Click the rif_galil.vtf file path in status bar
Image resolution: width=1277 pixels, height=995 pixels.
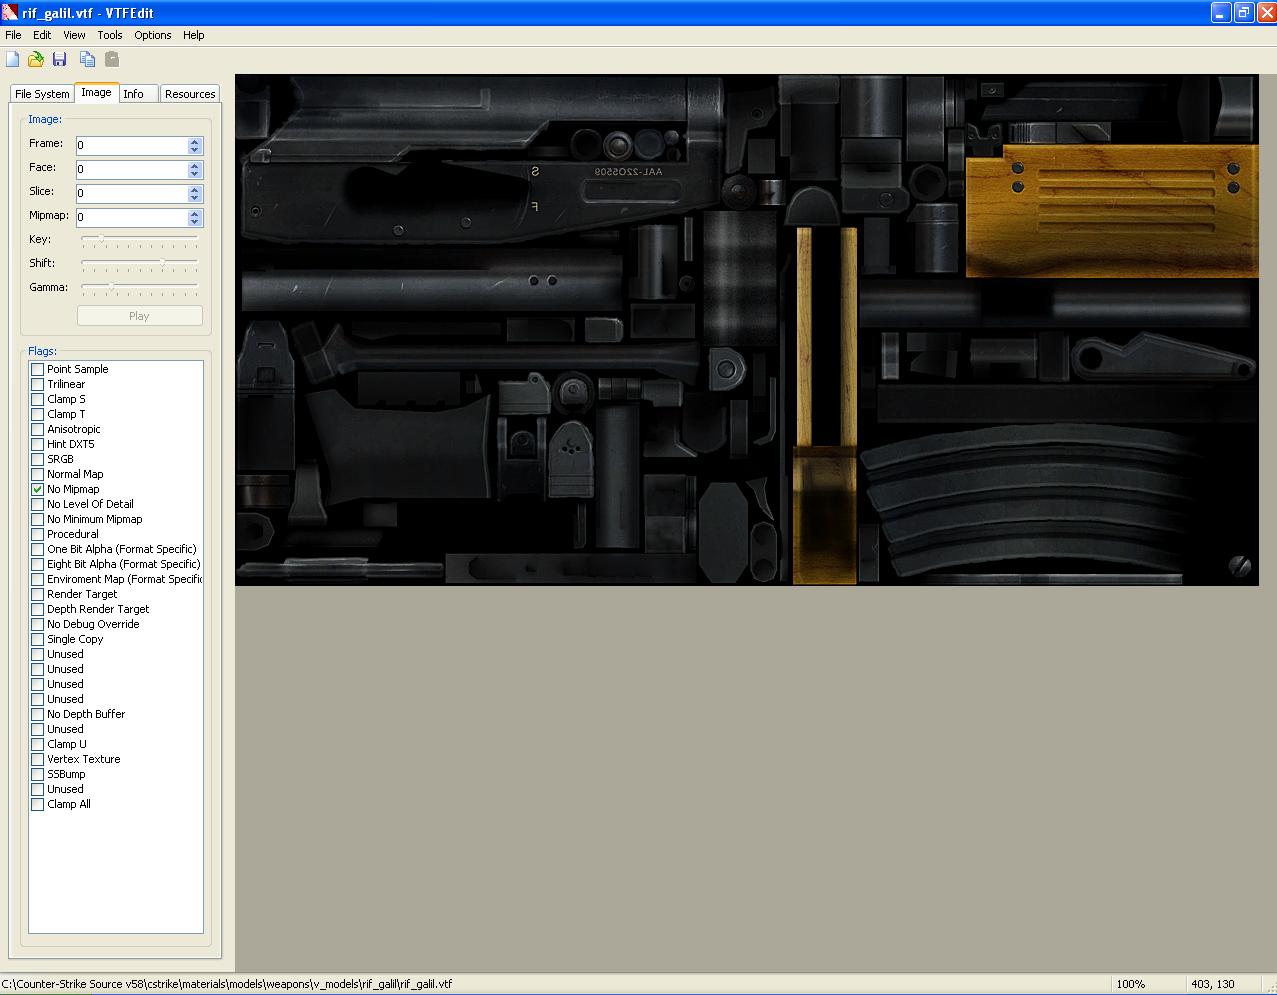point(227,984)
